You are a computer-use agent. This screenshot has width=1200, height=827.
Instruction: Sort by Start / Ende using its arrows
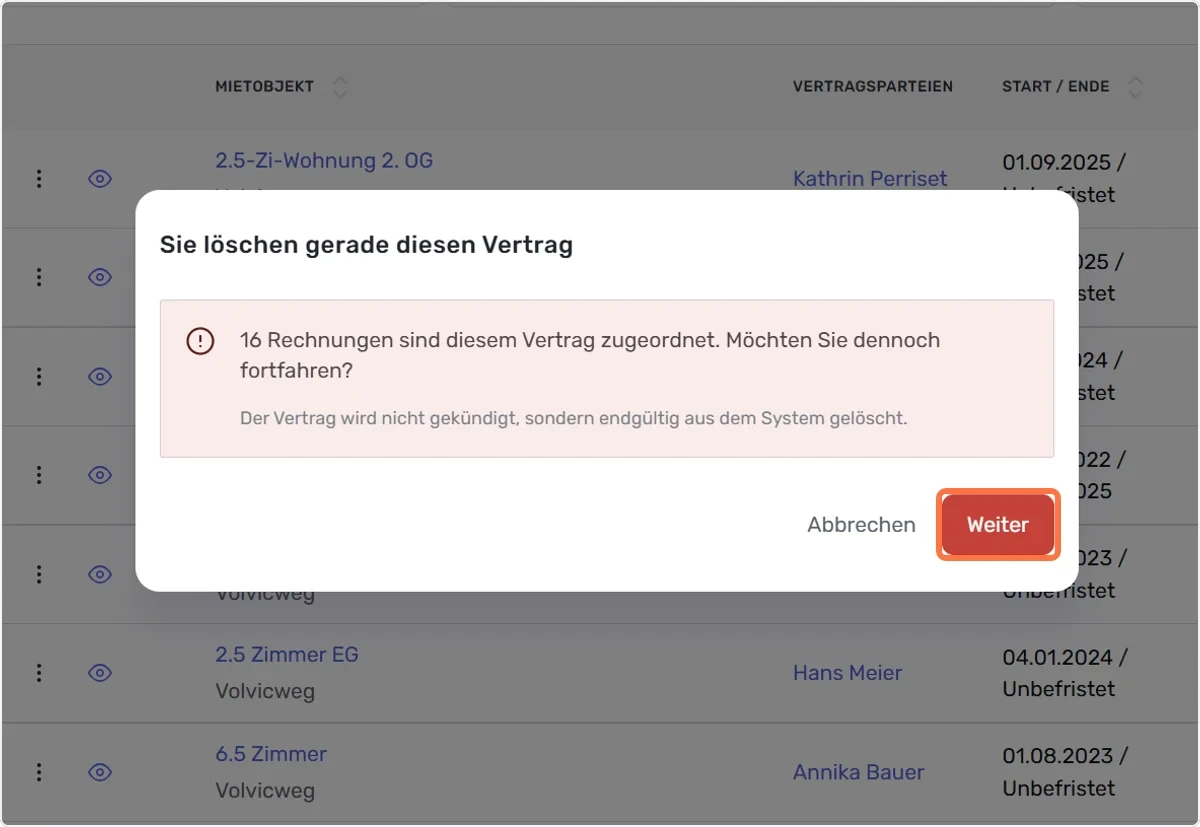[x=1135, y=87]
